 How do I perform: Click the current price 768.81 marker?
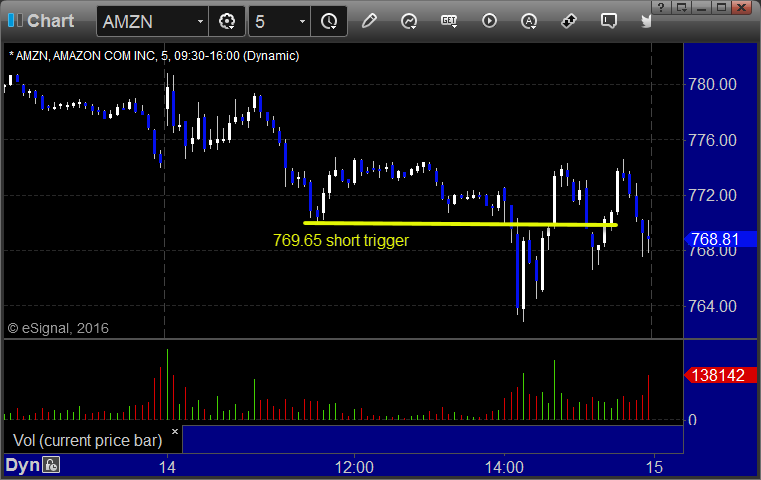[721, 239]
